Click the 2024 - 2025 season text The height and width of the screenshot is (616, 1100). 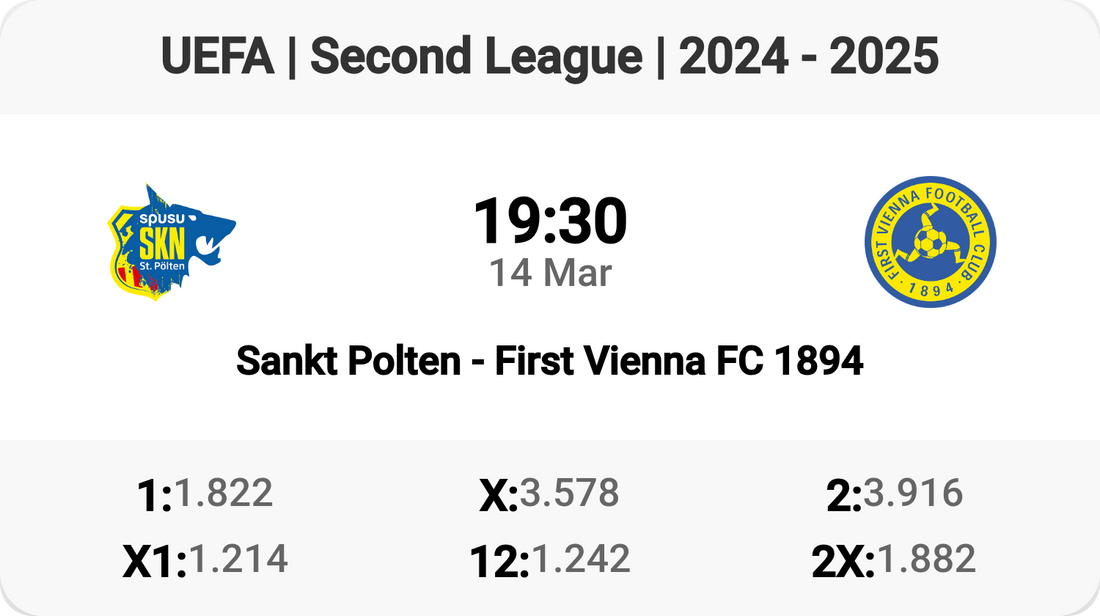tap(808, 58)
